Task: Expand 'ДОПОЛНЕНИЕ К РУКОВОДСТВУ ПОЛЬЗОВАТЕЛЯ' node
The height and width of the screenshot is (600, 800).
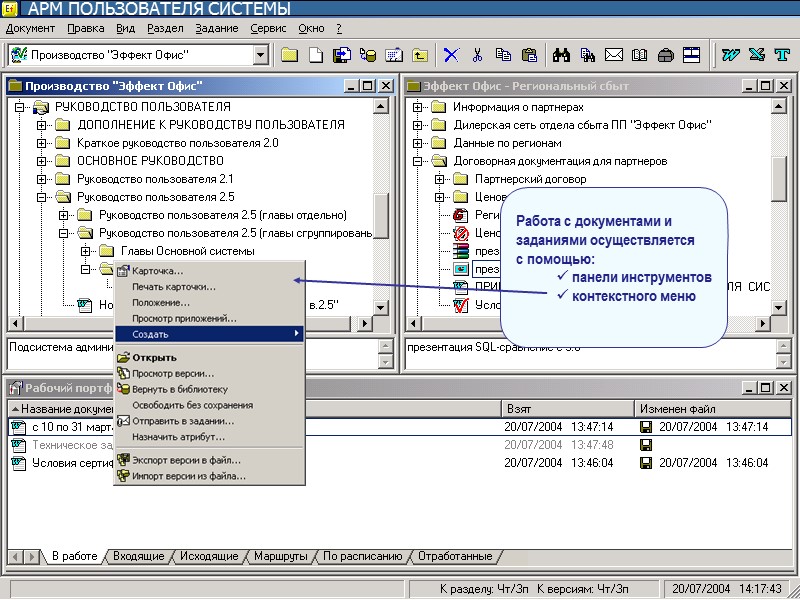Action: coord(41,125)
